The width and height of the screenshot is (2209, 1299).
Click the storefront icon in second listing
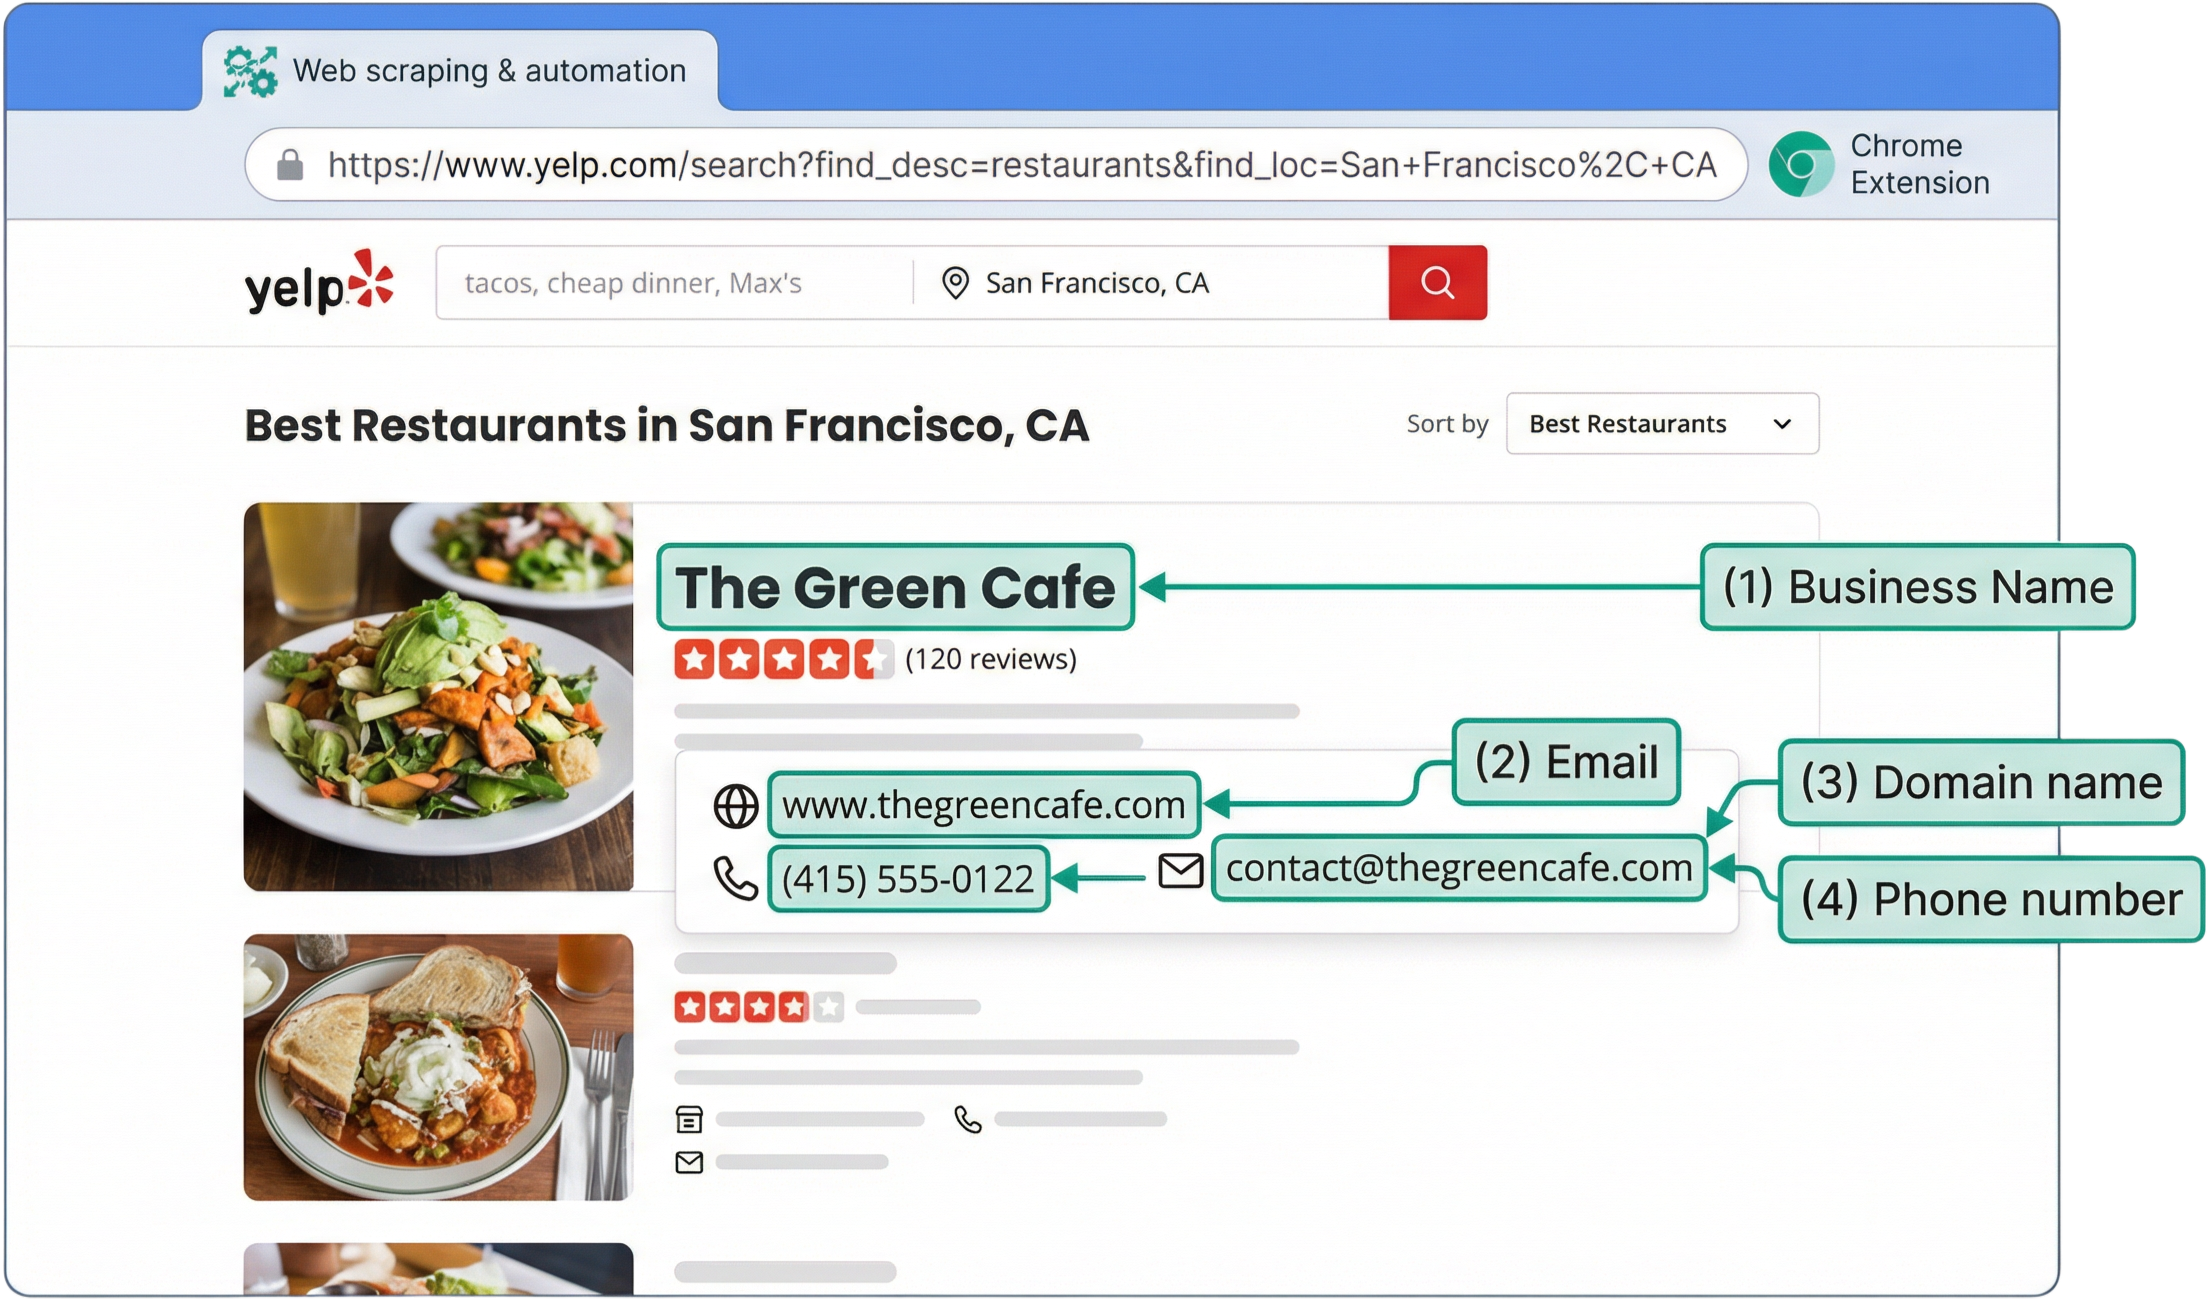[x=689, y=1119]
